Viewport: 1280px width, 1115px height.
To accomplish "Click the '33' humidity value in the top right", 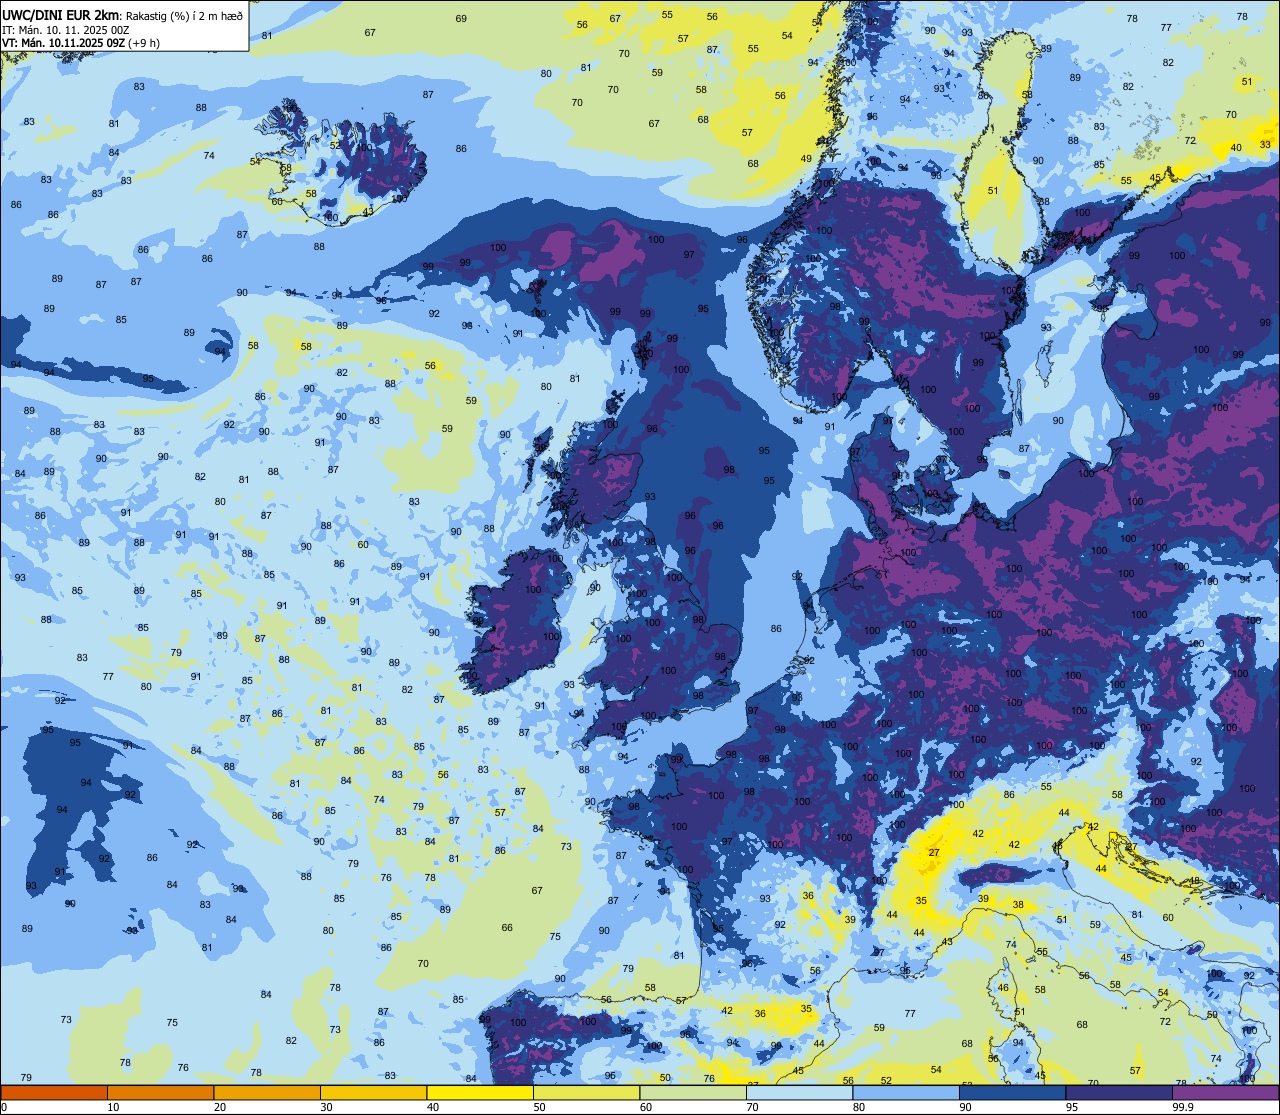I will pos(1265,145).
